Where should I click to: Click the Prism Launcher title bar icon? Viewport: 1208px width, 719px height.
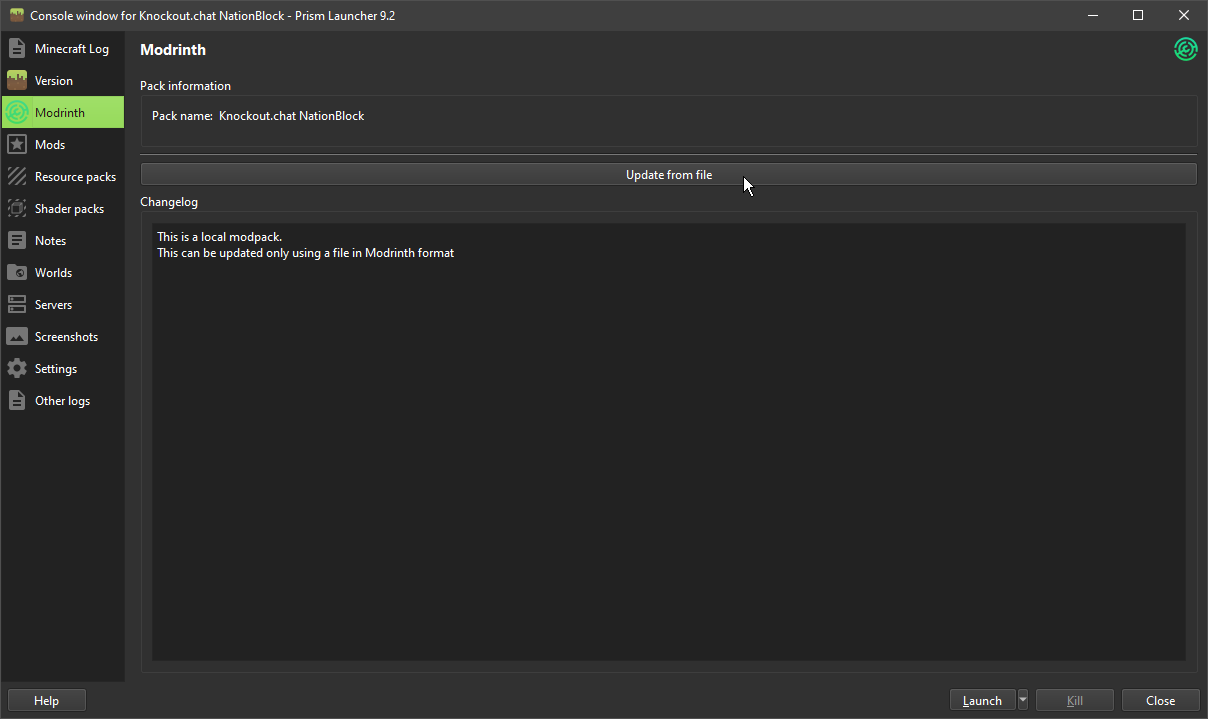tap(16, 15)
